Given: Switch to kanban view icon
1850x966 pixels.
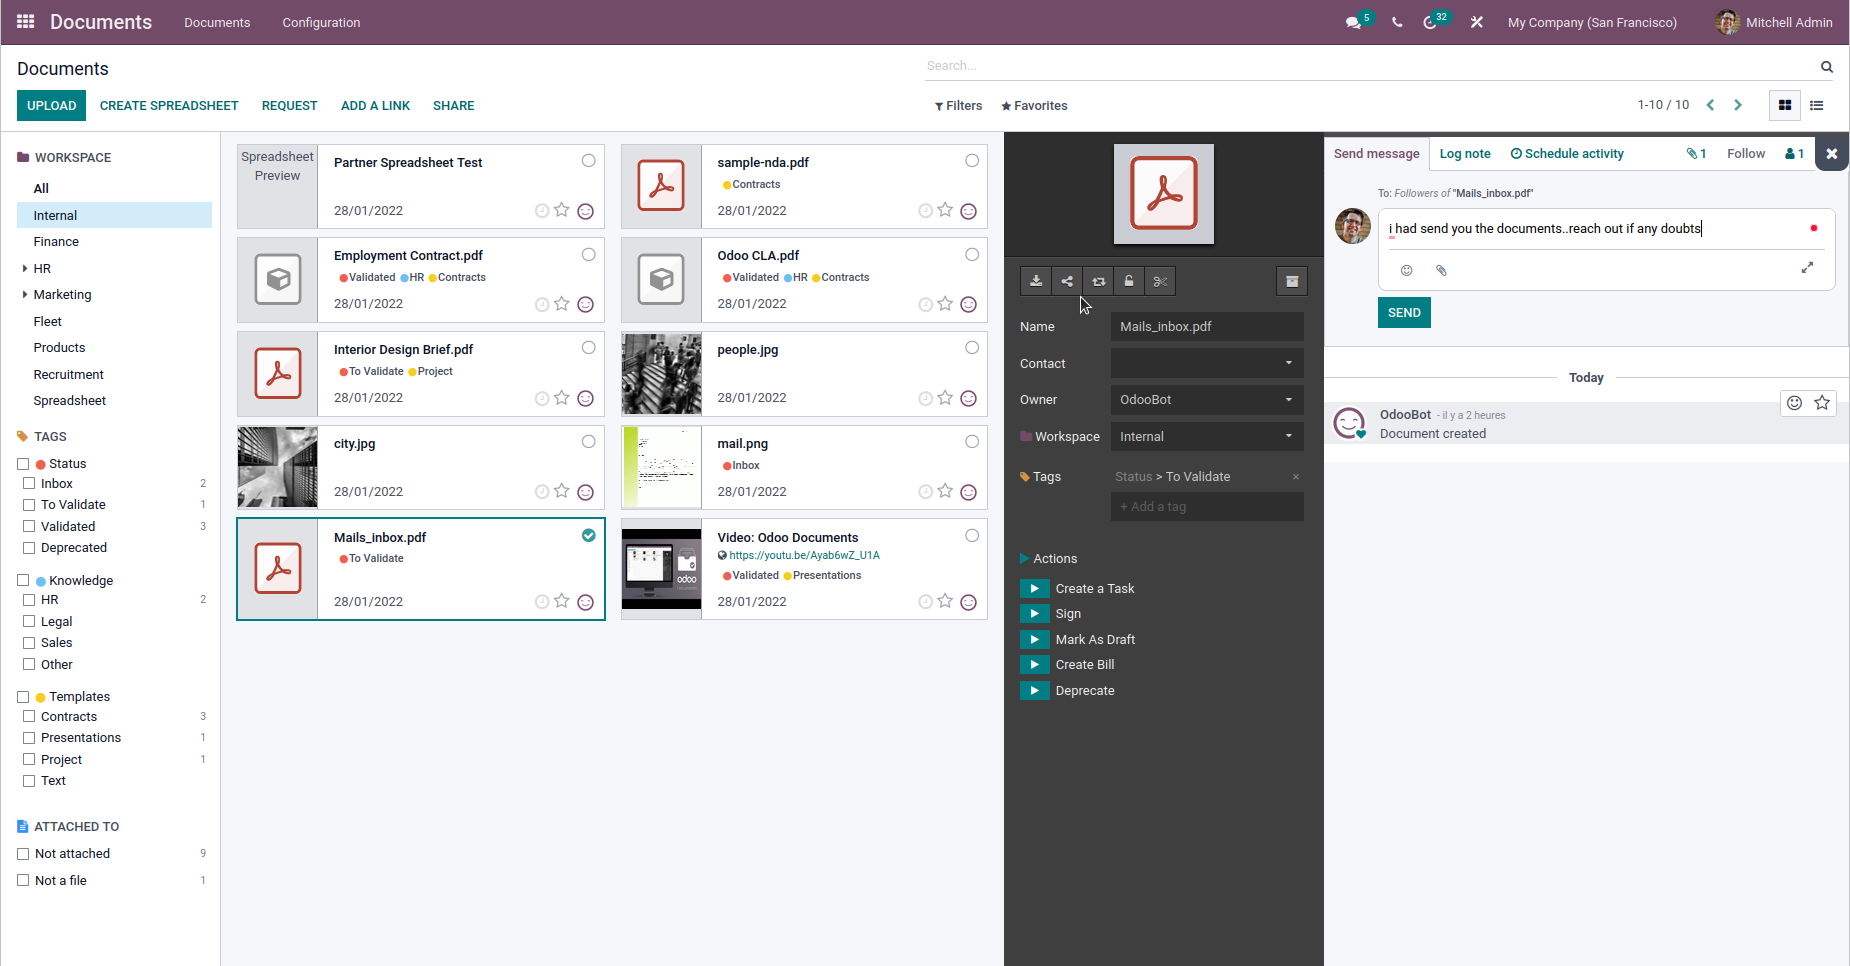Looking at the screenshot, I should tap(1785, 105).
